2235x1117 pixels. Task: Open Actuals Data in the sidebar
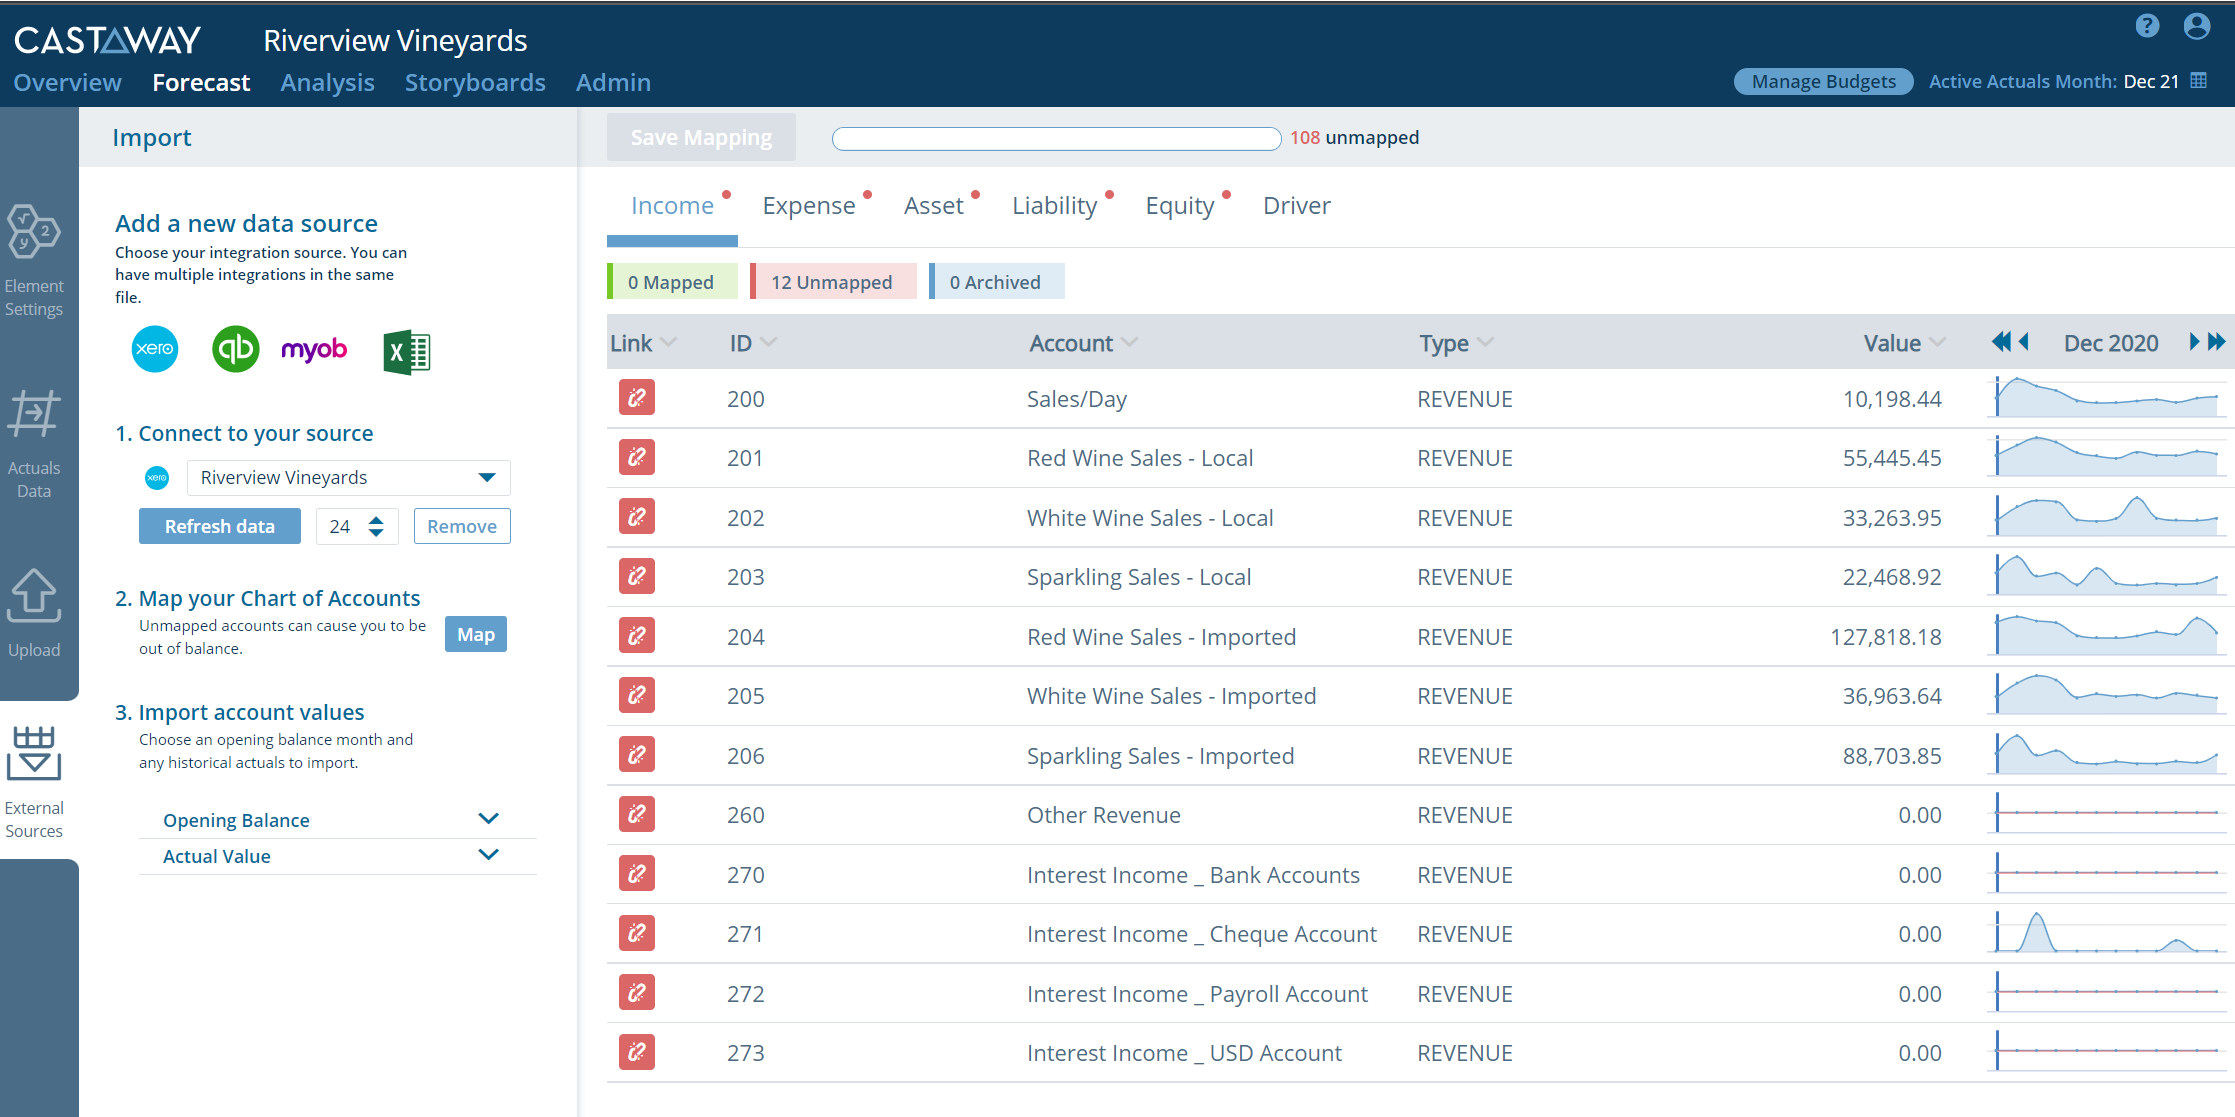[35, 440]
